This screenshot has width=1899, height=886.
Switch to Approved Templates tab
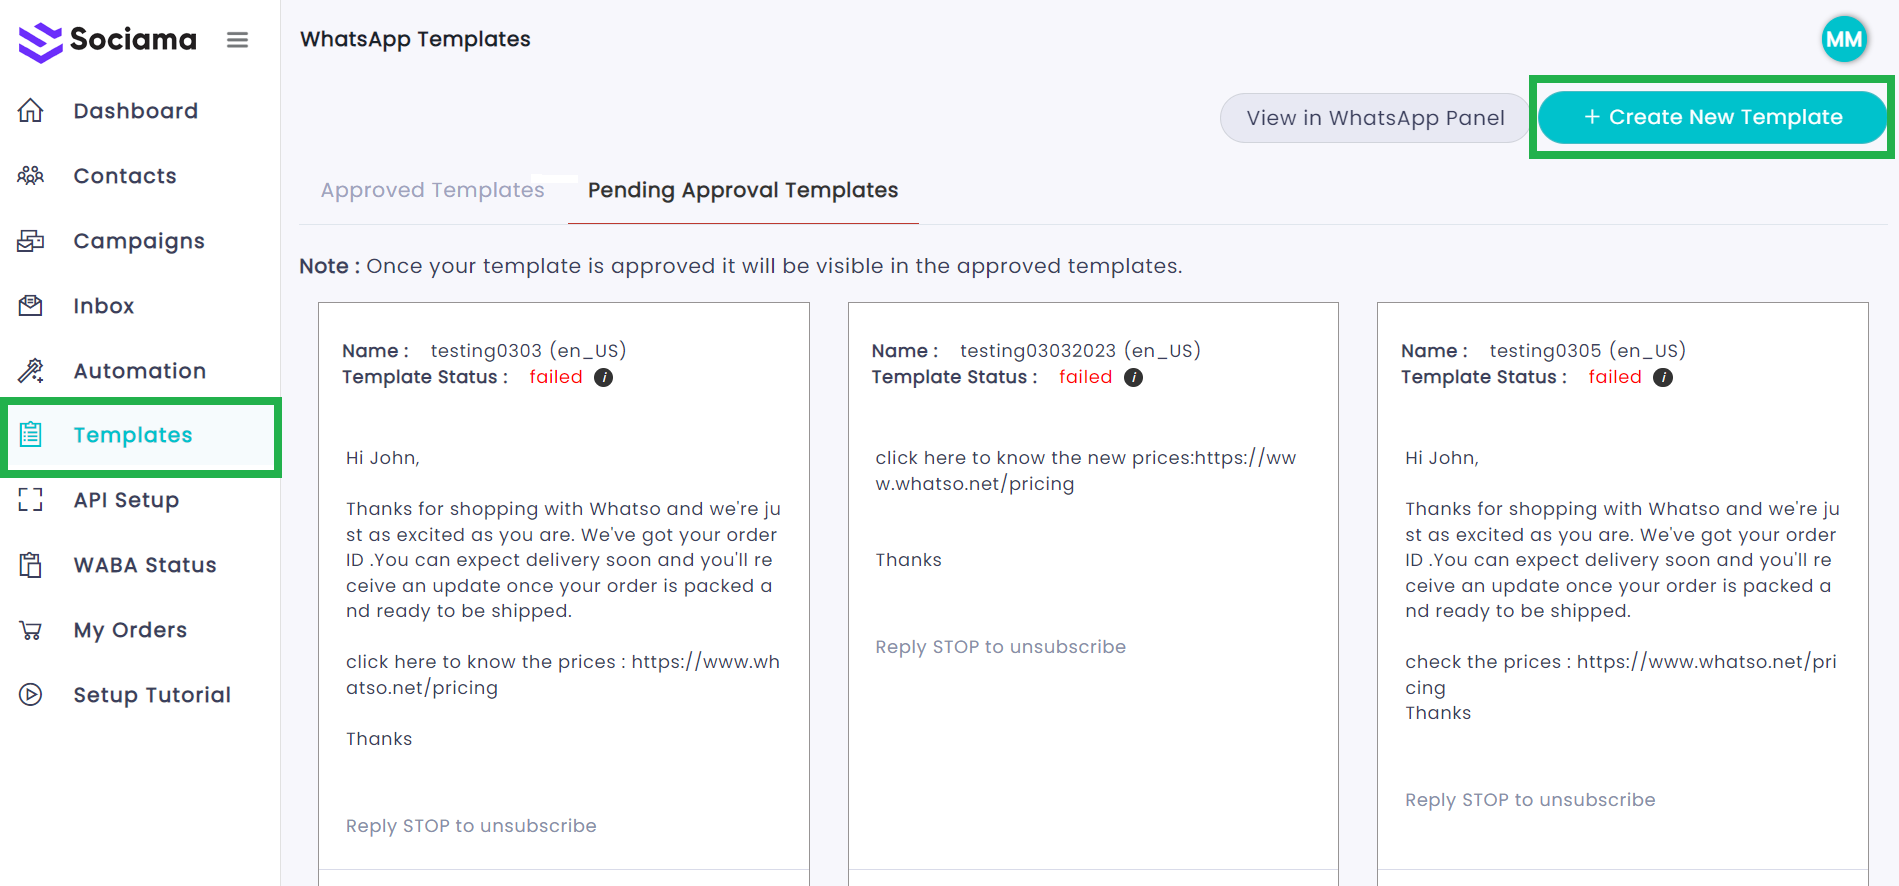[432, 190]
